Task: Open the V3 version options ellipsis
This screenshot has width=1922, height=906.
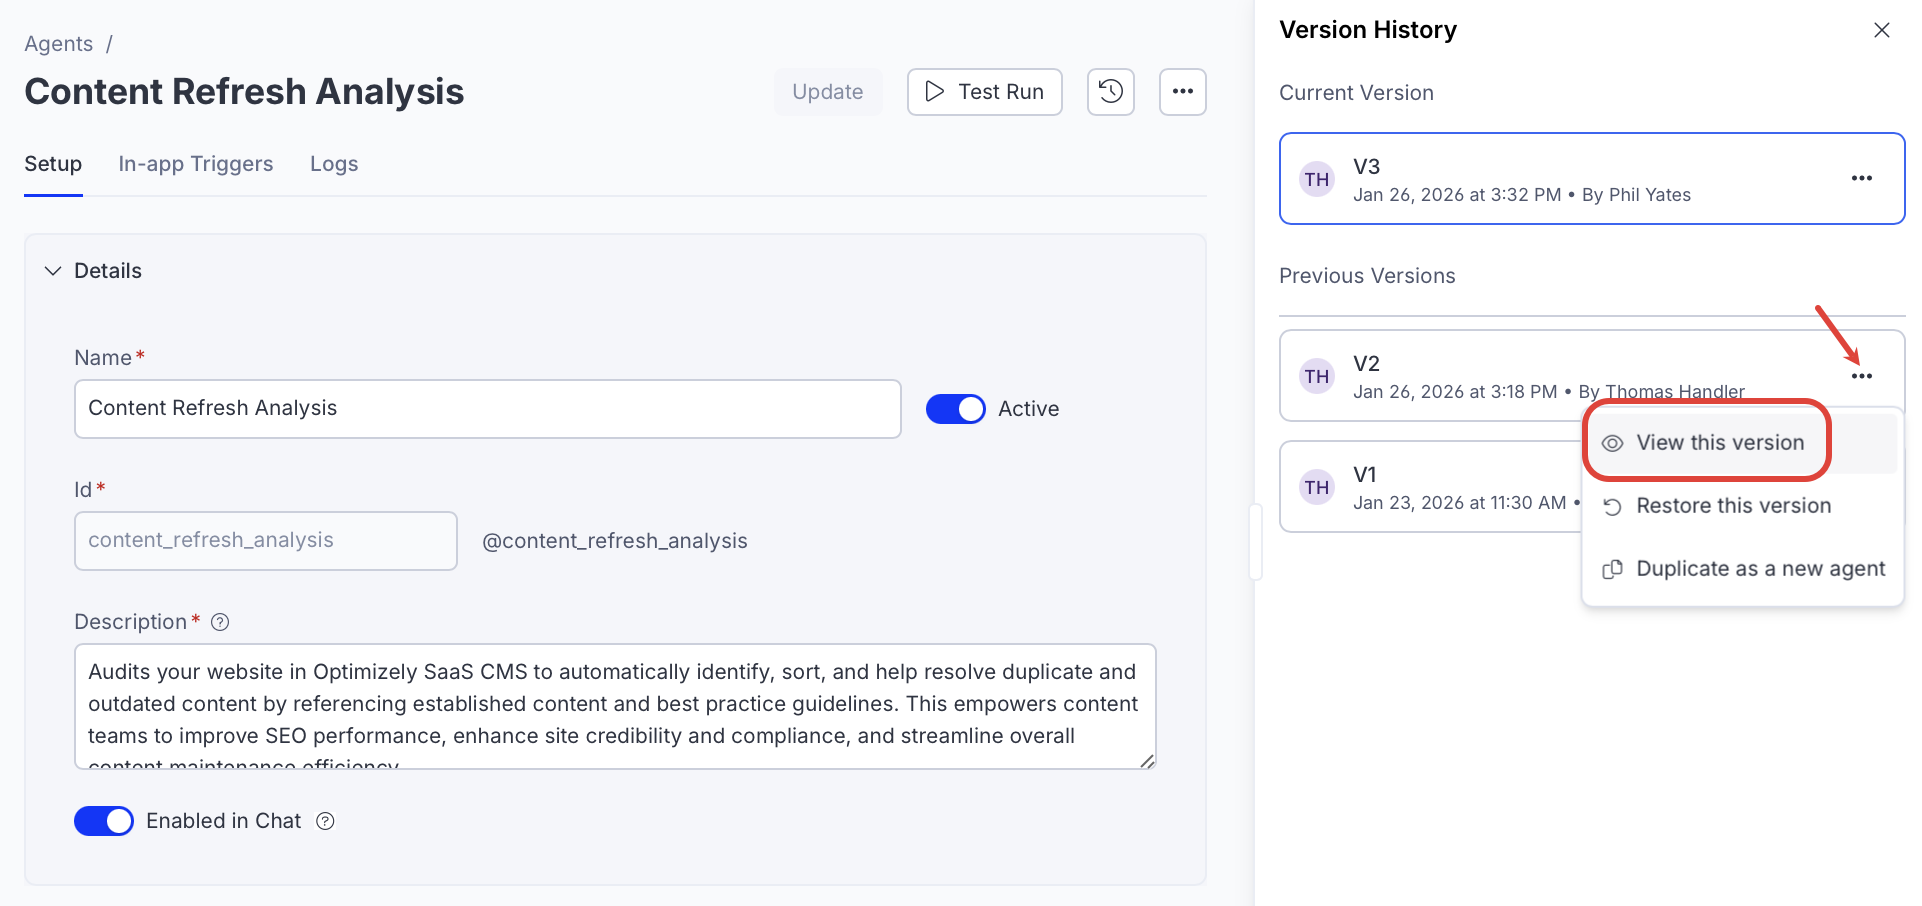Action: [x=1861, y=179]
